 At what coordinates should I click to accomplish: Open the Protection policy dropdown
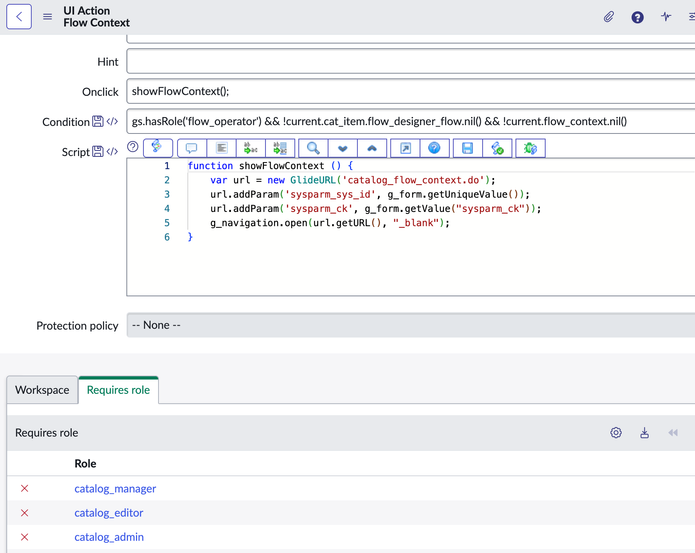coord(410,325)
